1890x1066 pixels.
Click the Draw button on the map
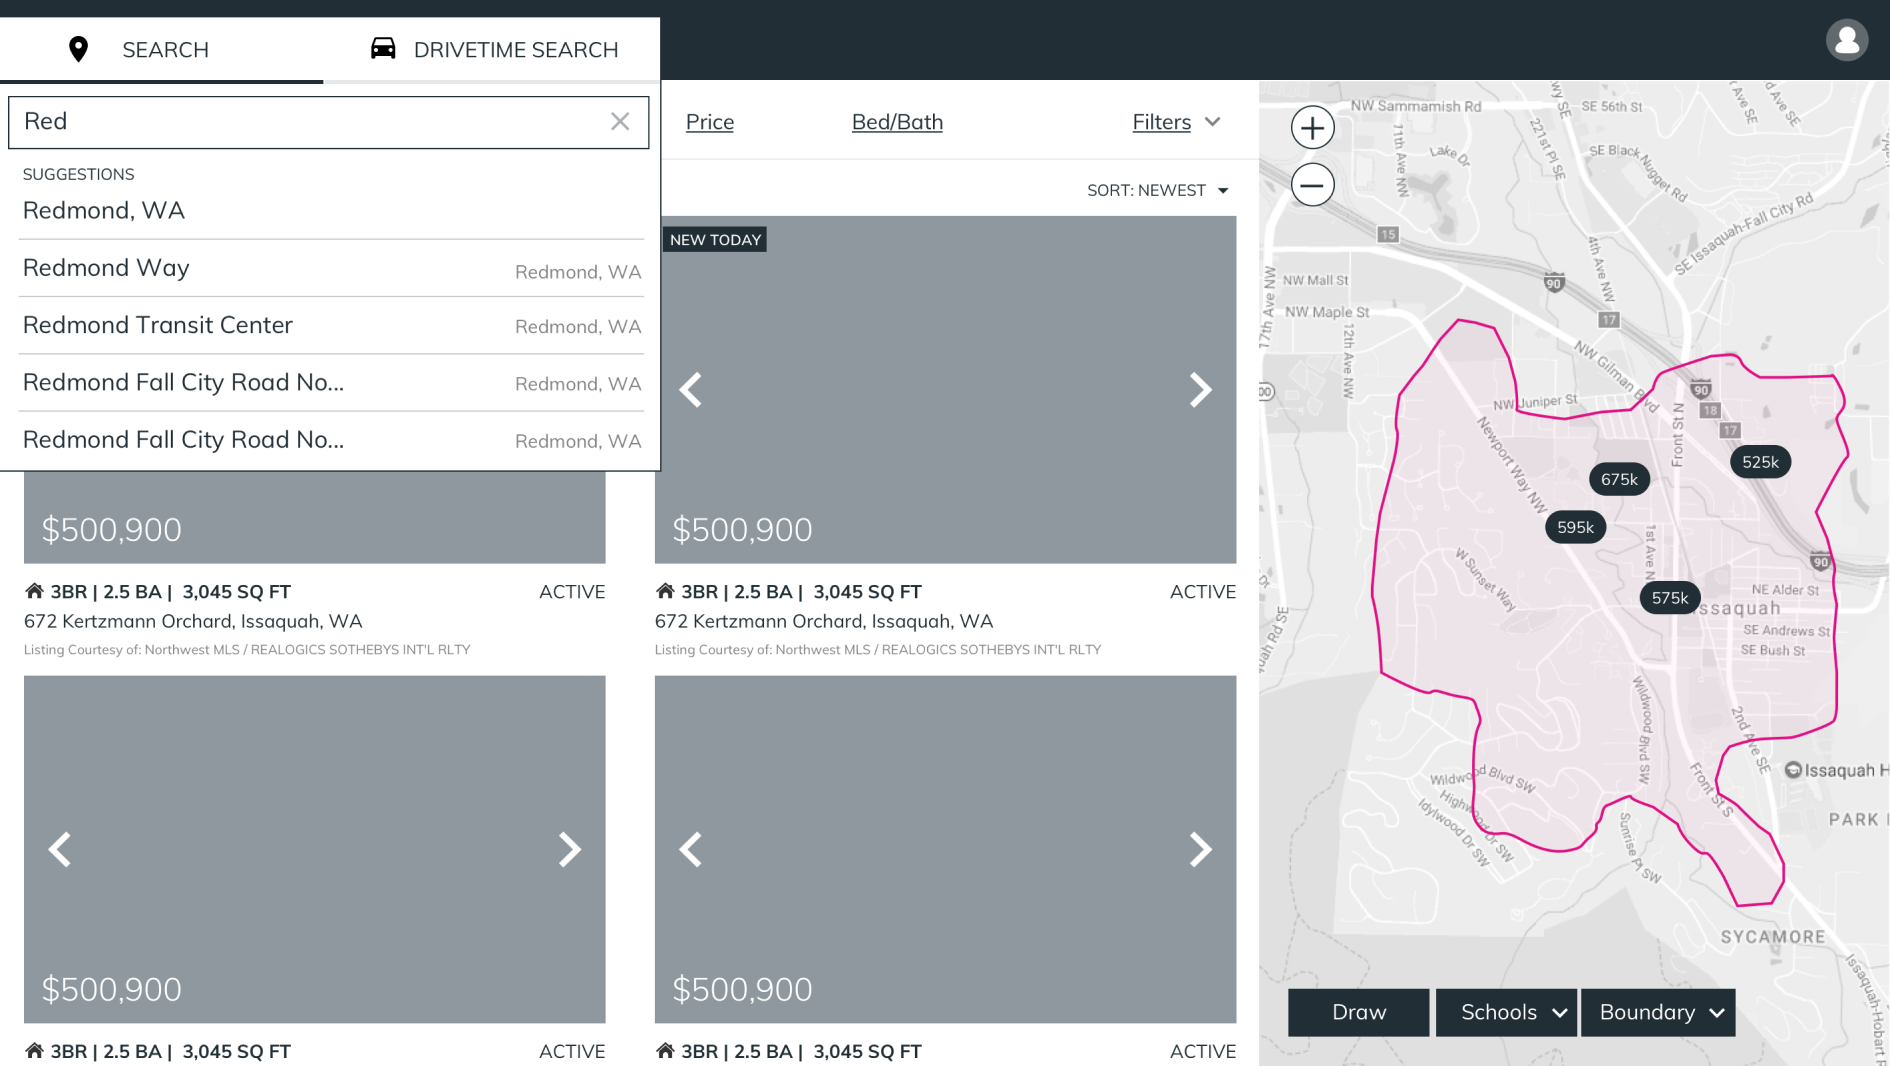coord(1358,1012)
